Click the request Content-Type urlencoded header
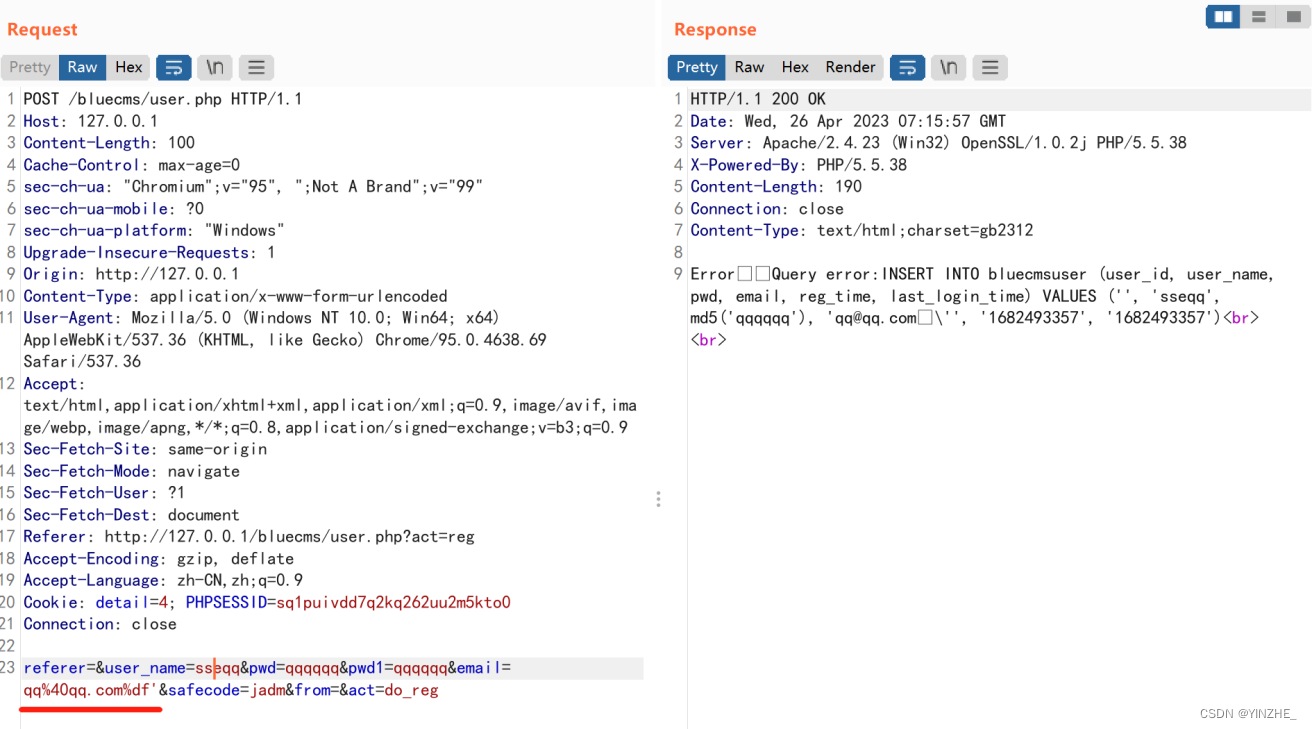The width and height of the screenshot is (1312, 729). pyautogui.click(x=235, y=296)
